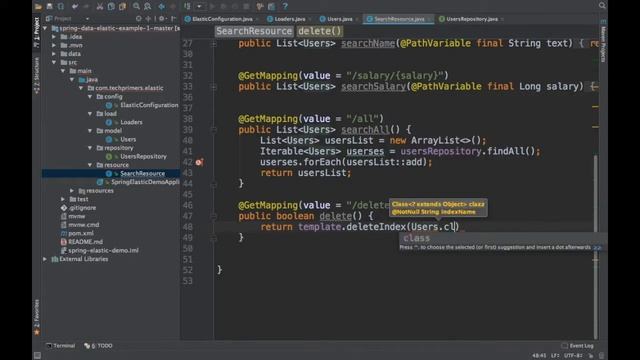640x360 pixels.
Task: Open the TODO tool window
Action: point(98,346)
